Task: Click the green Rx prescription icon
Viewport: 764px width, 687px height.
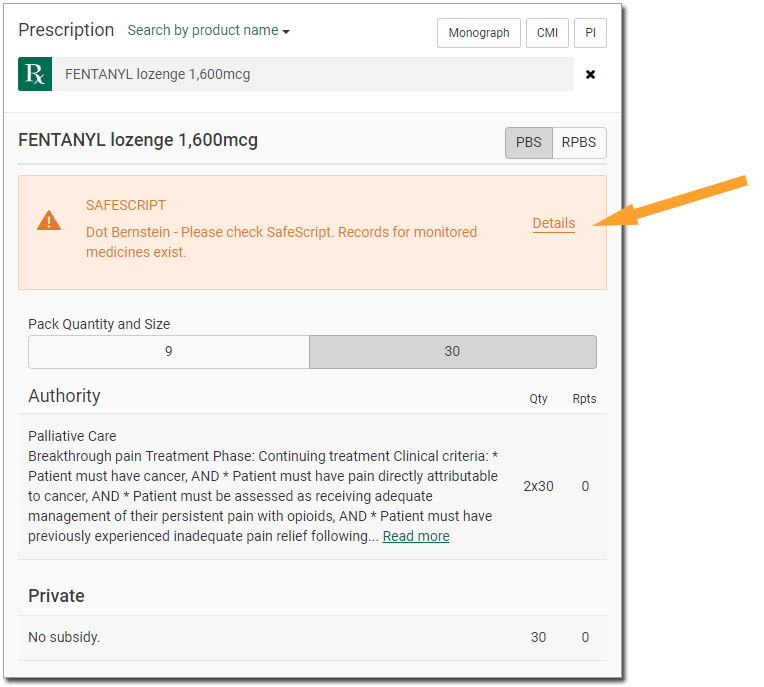Action: coord(35,74)
